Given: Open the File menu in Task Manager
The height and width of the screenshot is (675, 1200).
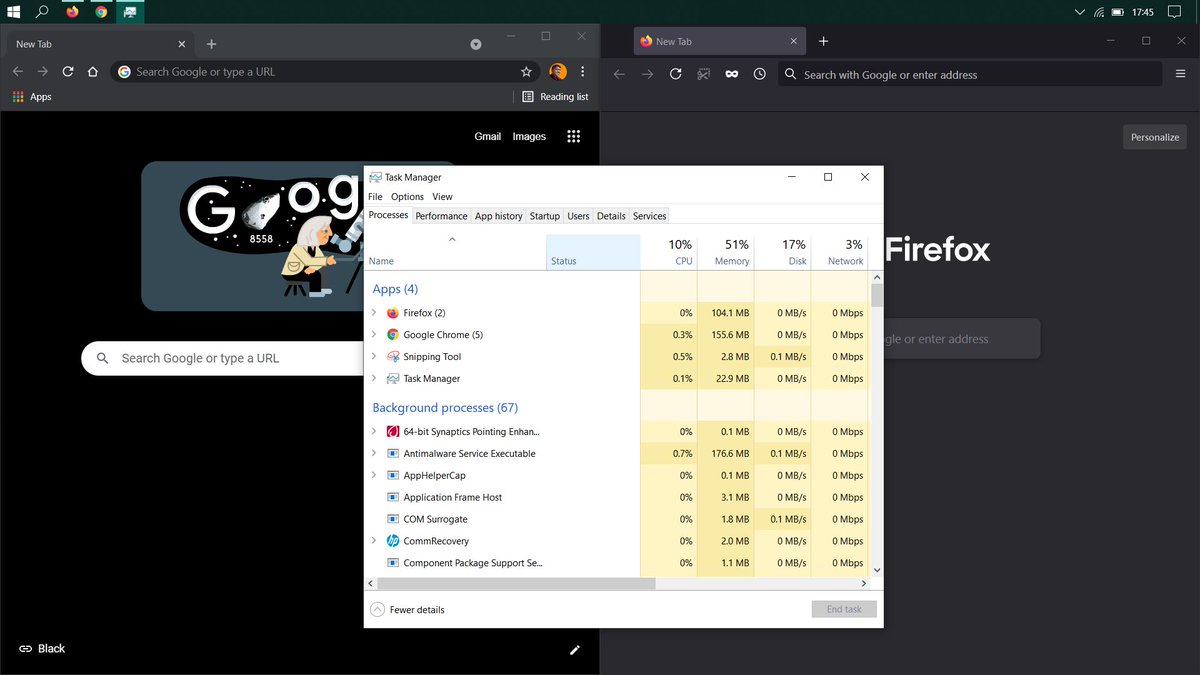Looking at the screenshot, I should click(x=375, y=197).
